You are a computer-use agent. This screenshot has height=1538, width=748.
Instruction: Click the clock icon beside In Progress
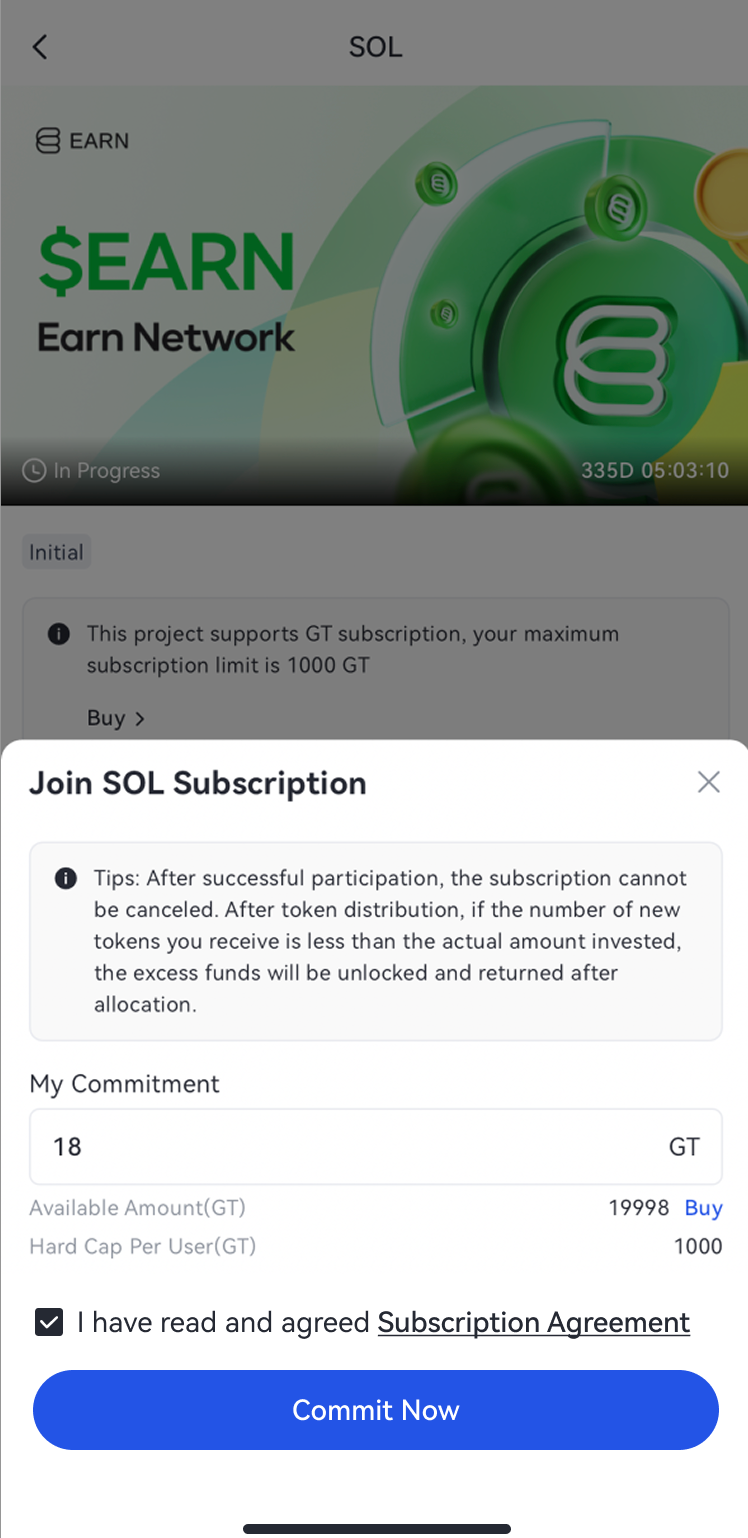click(x=34, y=471)
